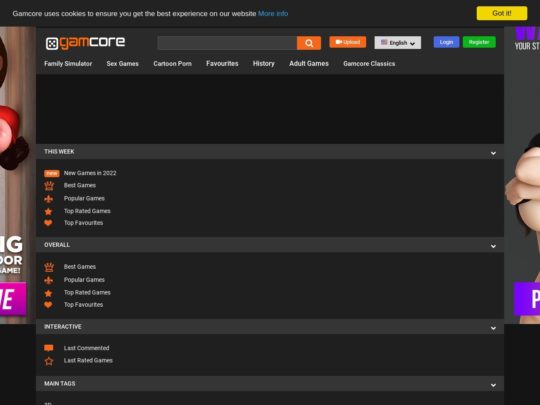The width and height of the screenshot is (540, 405).
Task: Collapse the Interactive section chevron
Action: point(493,328)
